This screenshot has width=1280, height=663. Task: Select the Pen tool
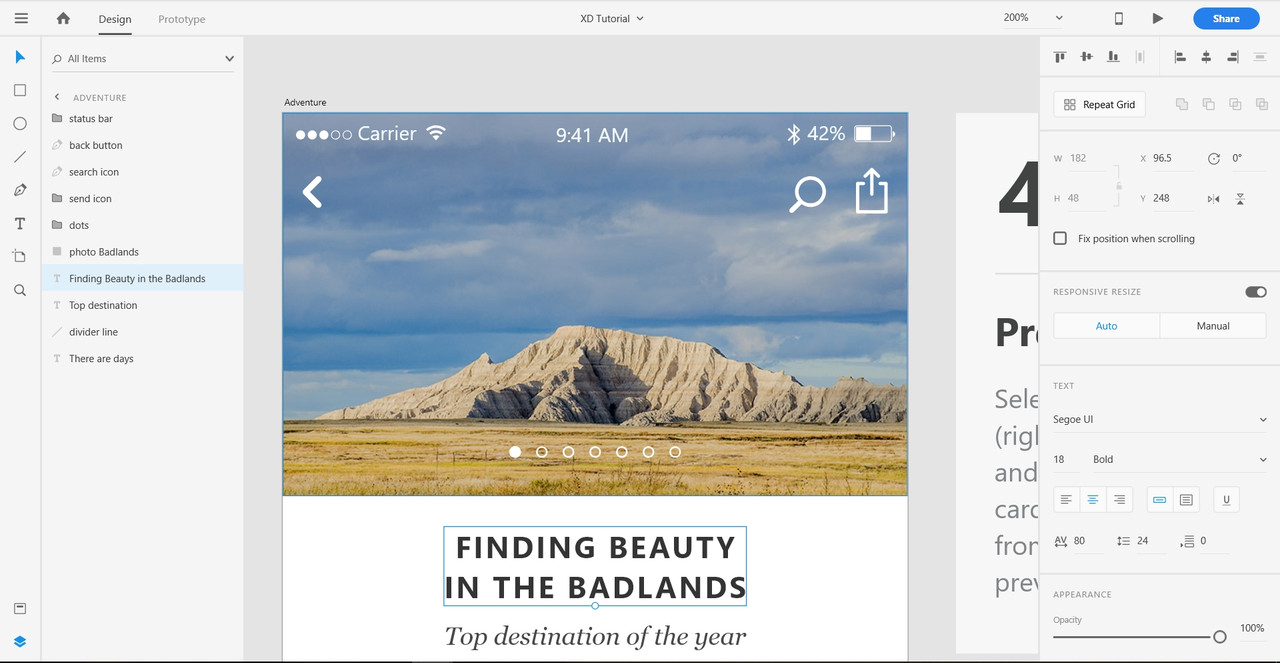pyautogui.click(x=20, y=190)
